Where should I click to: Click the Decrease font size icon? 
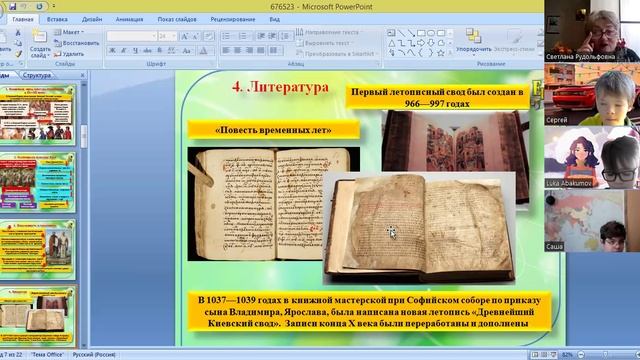click(196, 36)
